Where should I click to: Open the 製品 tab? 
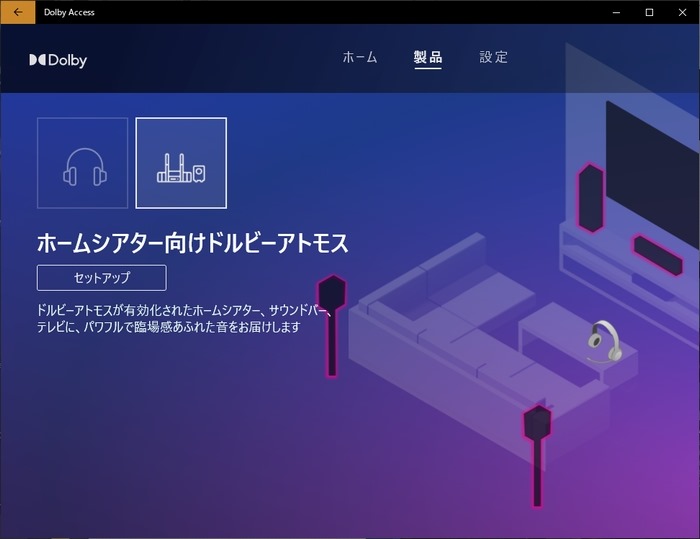pos(428,57)
